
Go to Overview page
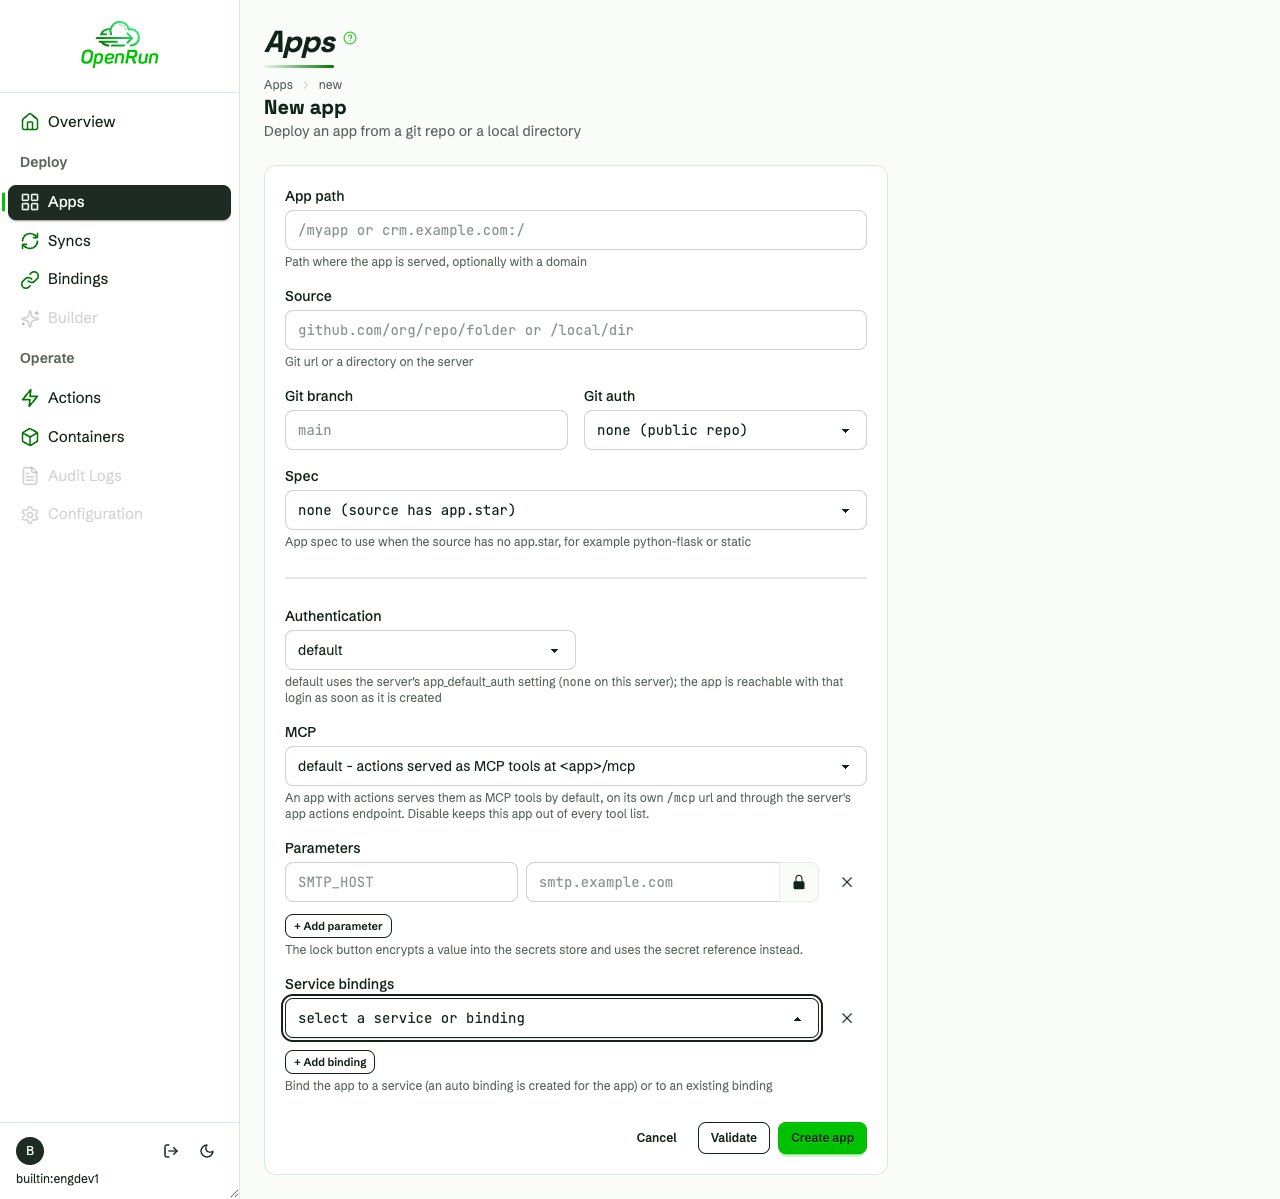[119, 122]
